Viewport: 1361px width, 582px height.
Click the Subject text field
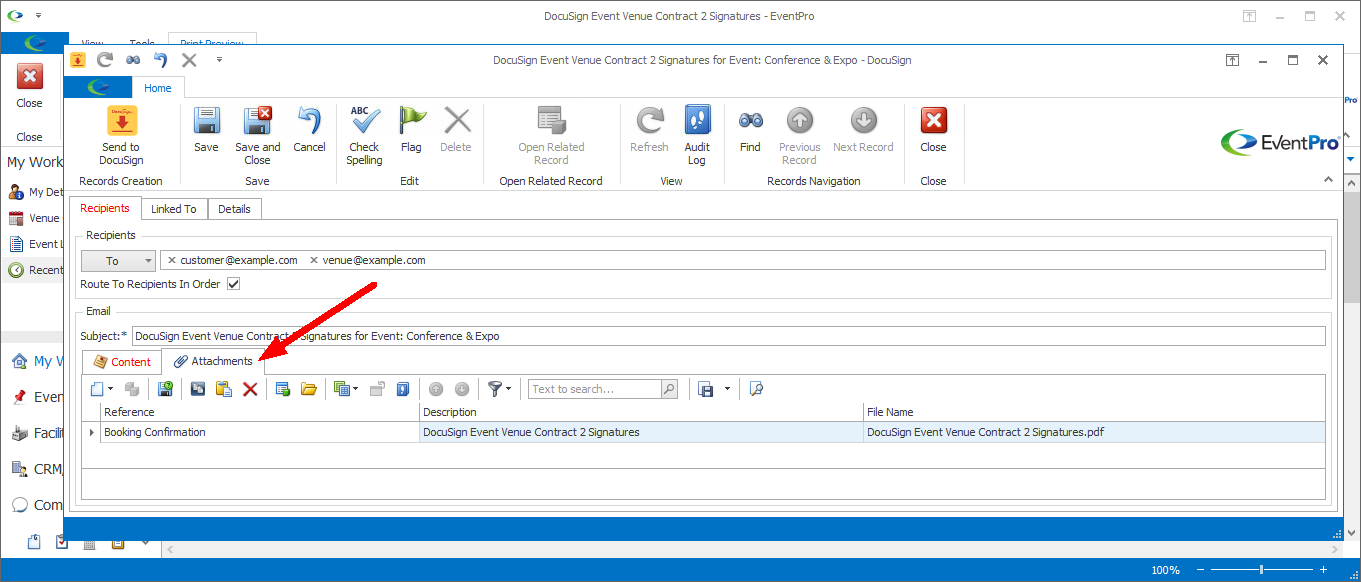(x=729, y=336)
